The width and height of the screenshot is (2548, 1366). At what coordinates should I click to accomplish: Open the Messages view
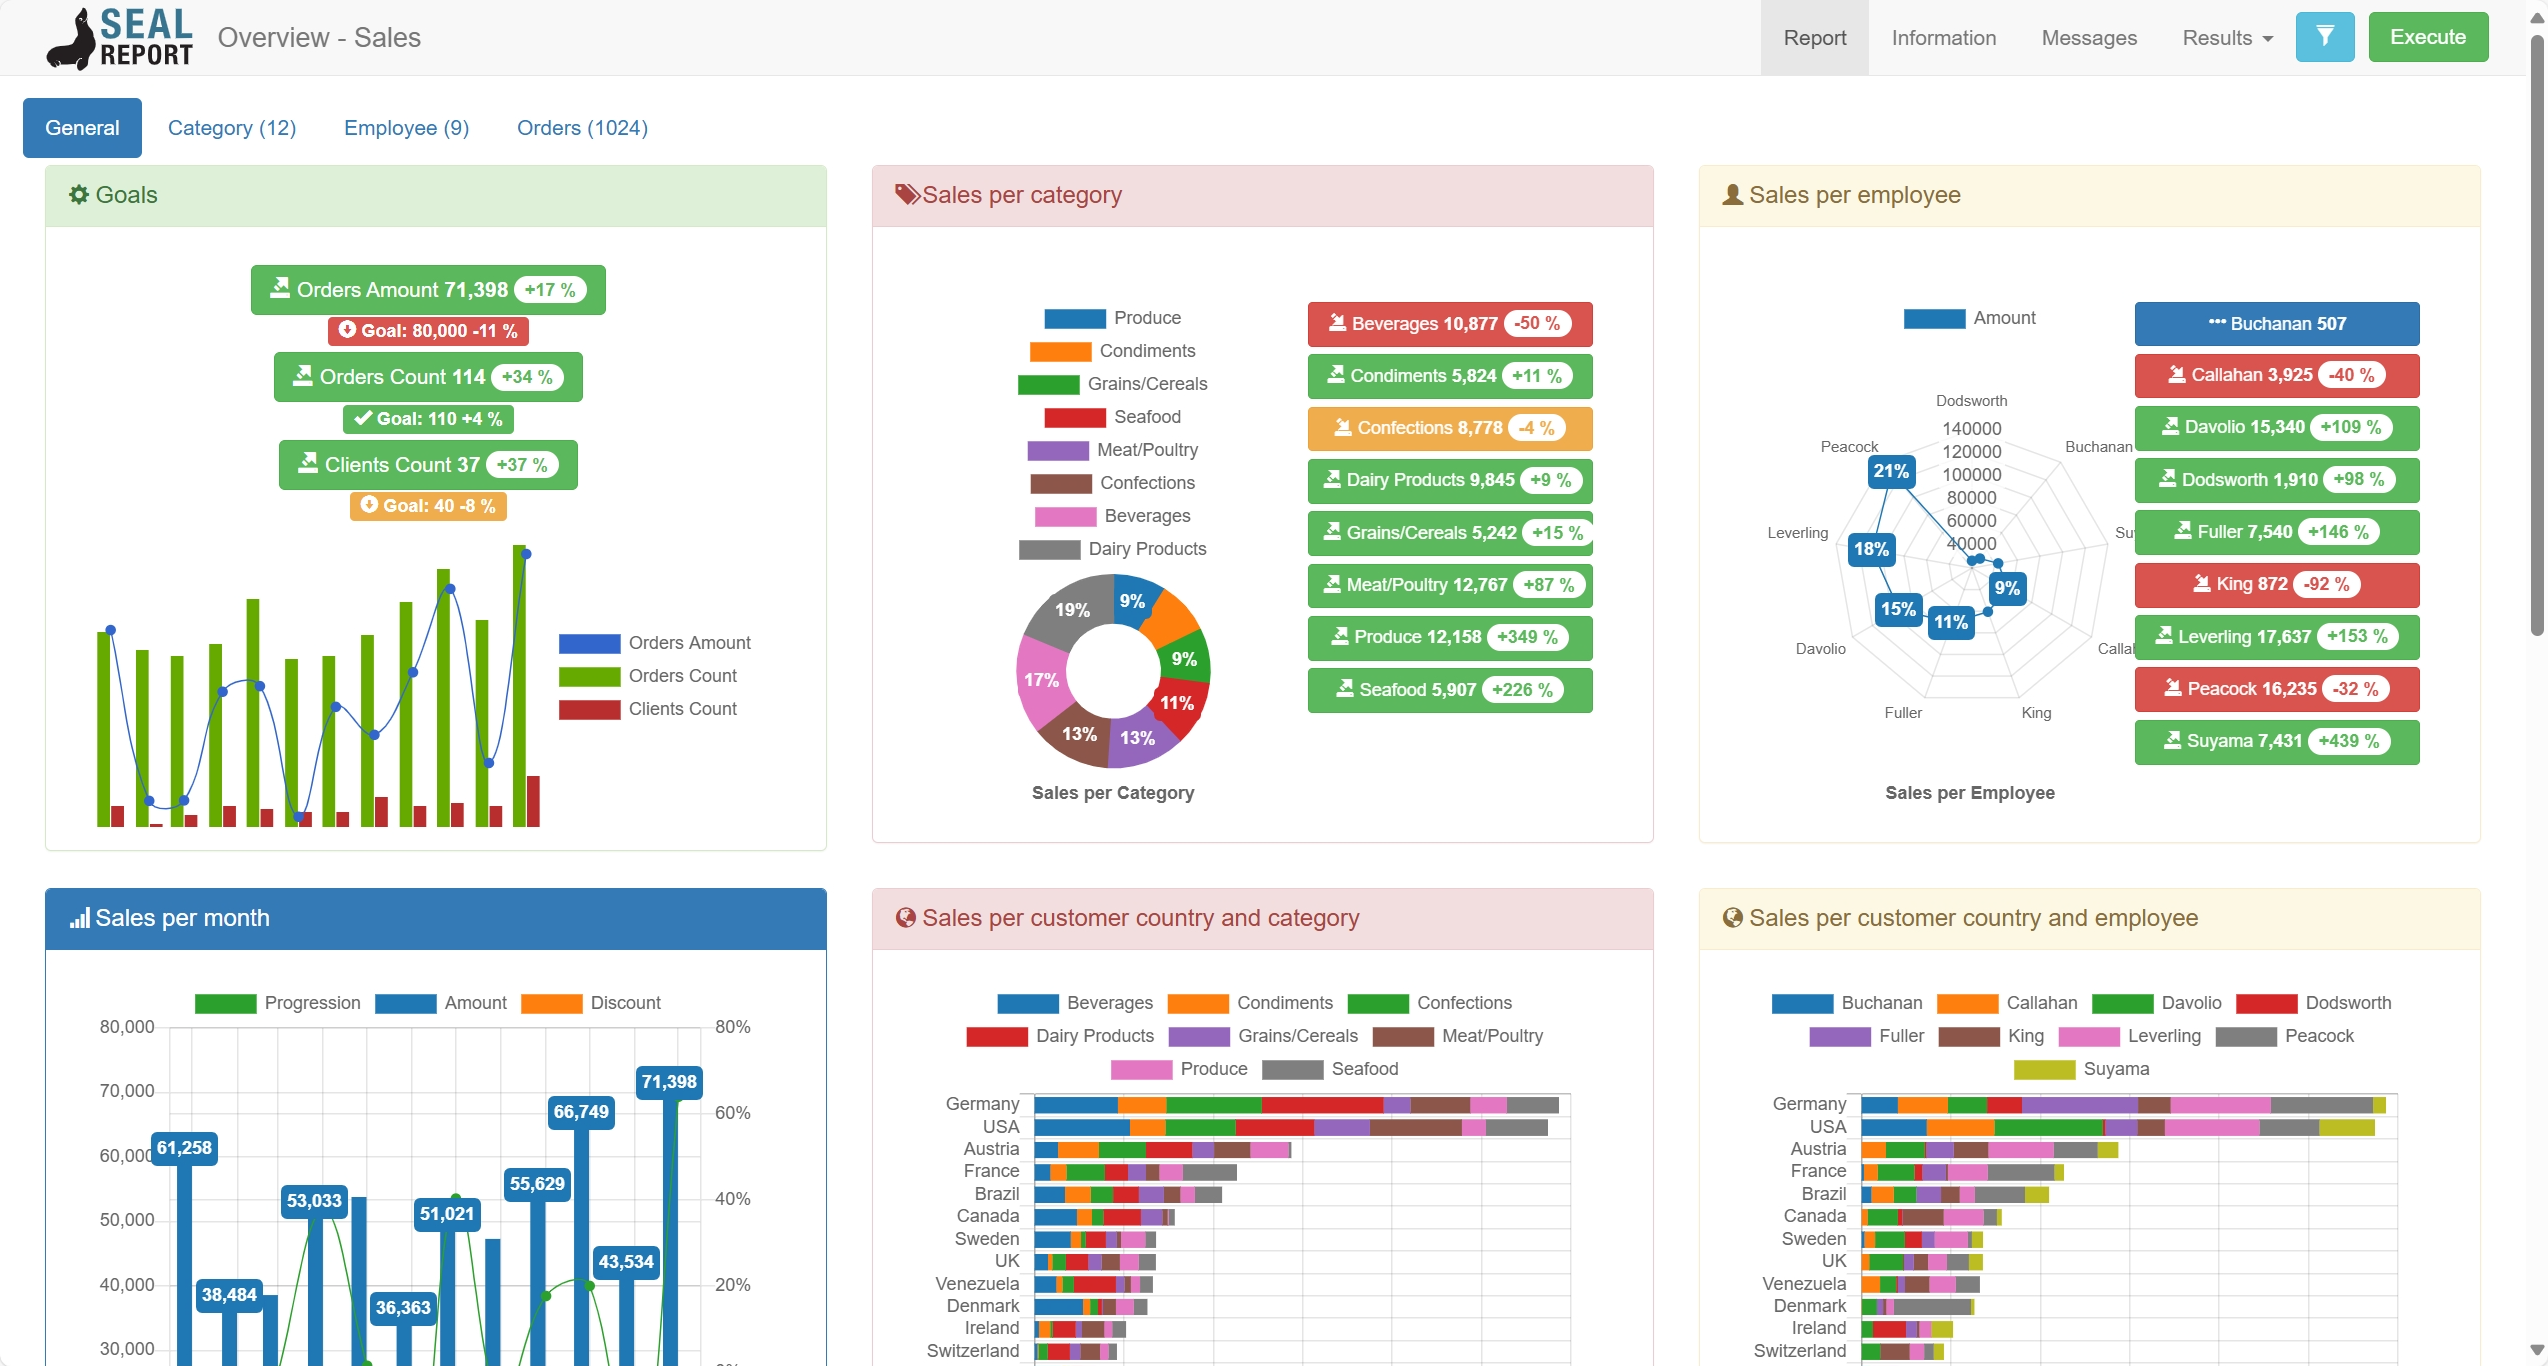[2089, 38]
